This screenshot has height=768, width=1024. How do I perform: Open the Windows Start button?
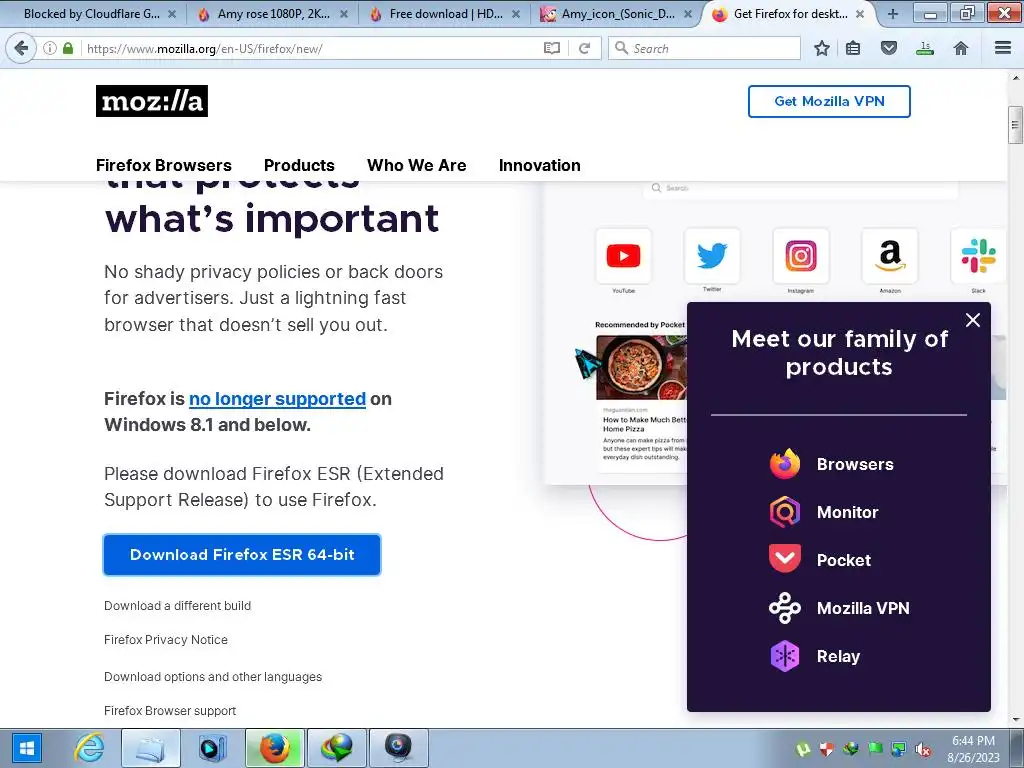(27, 748)
